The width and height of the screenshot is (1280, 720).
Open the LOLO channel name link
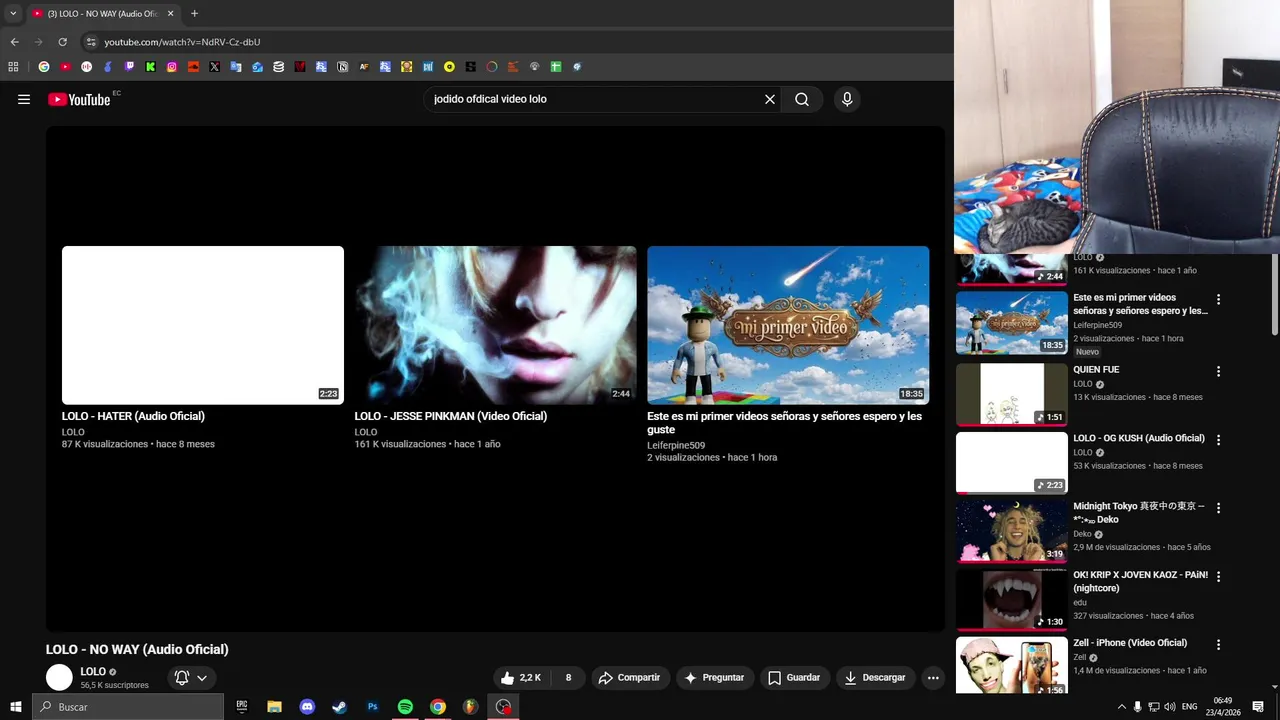click(93, 671)
